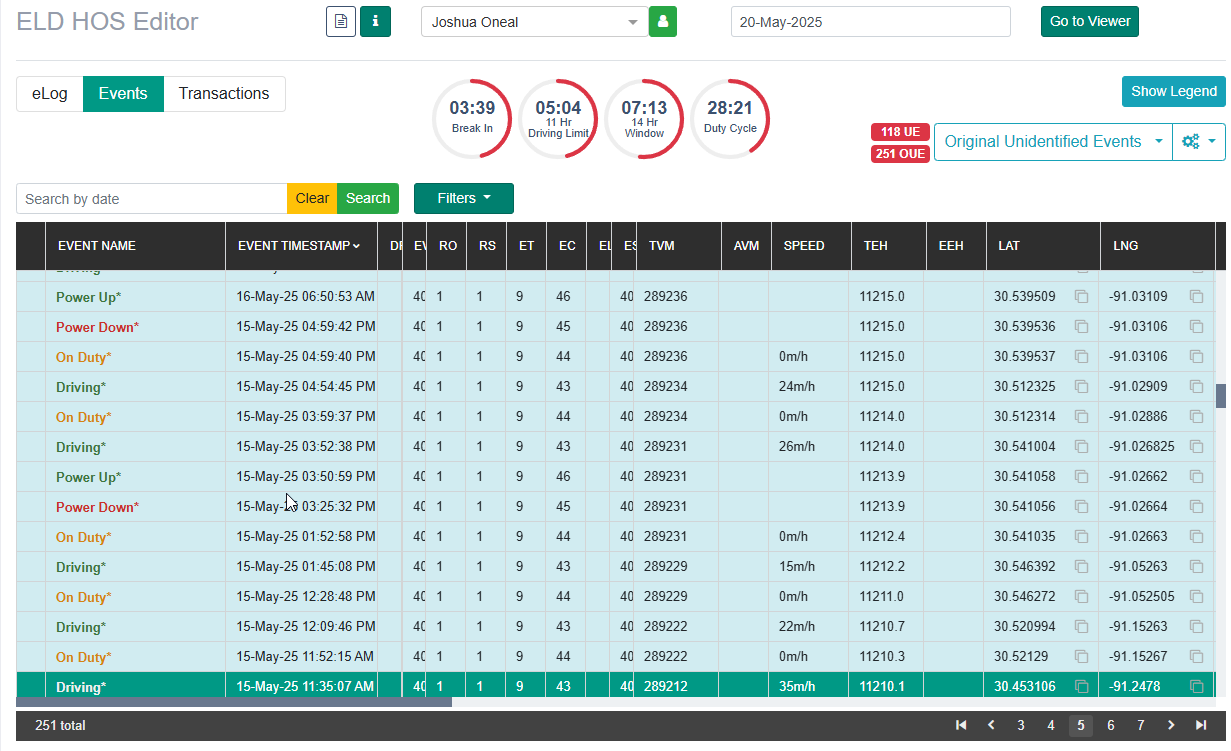
Task: Click the horizontal table scrollbar
Action: (x=234, y=702)
